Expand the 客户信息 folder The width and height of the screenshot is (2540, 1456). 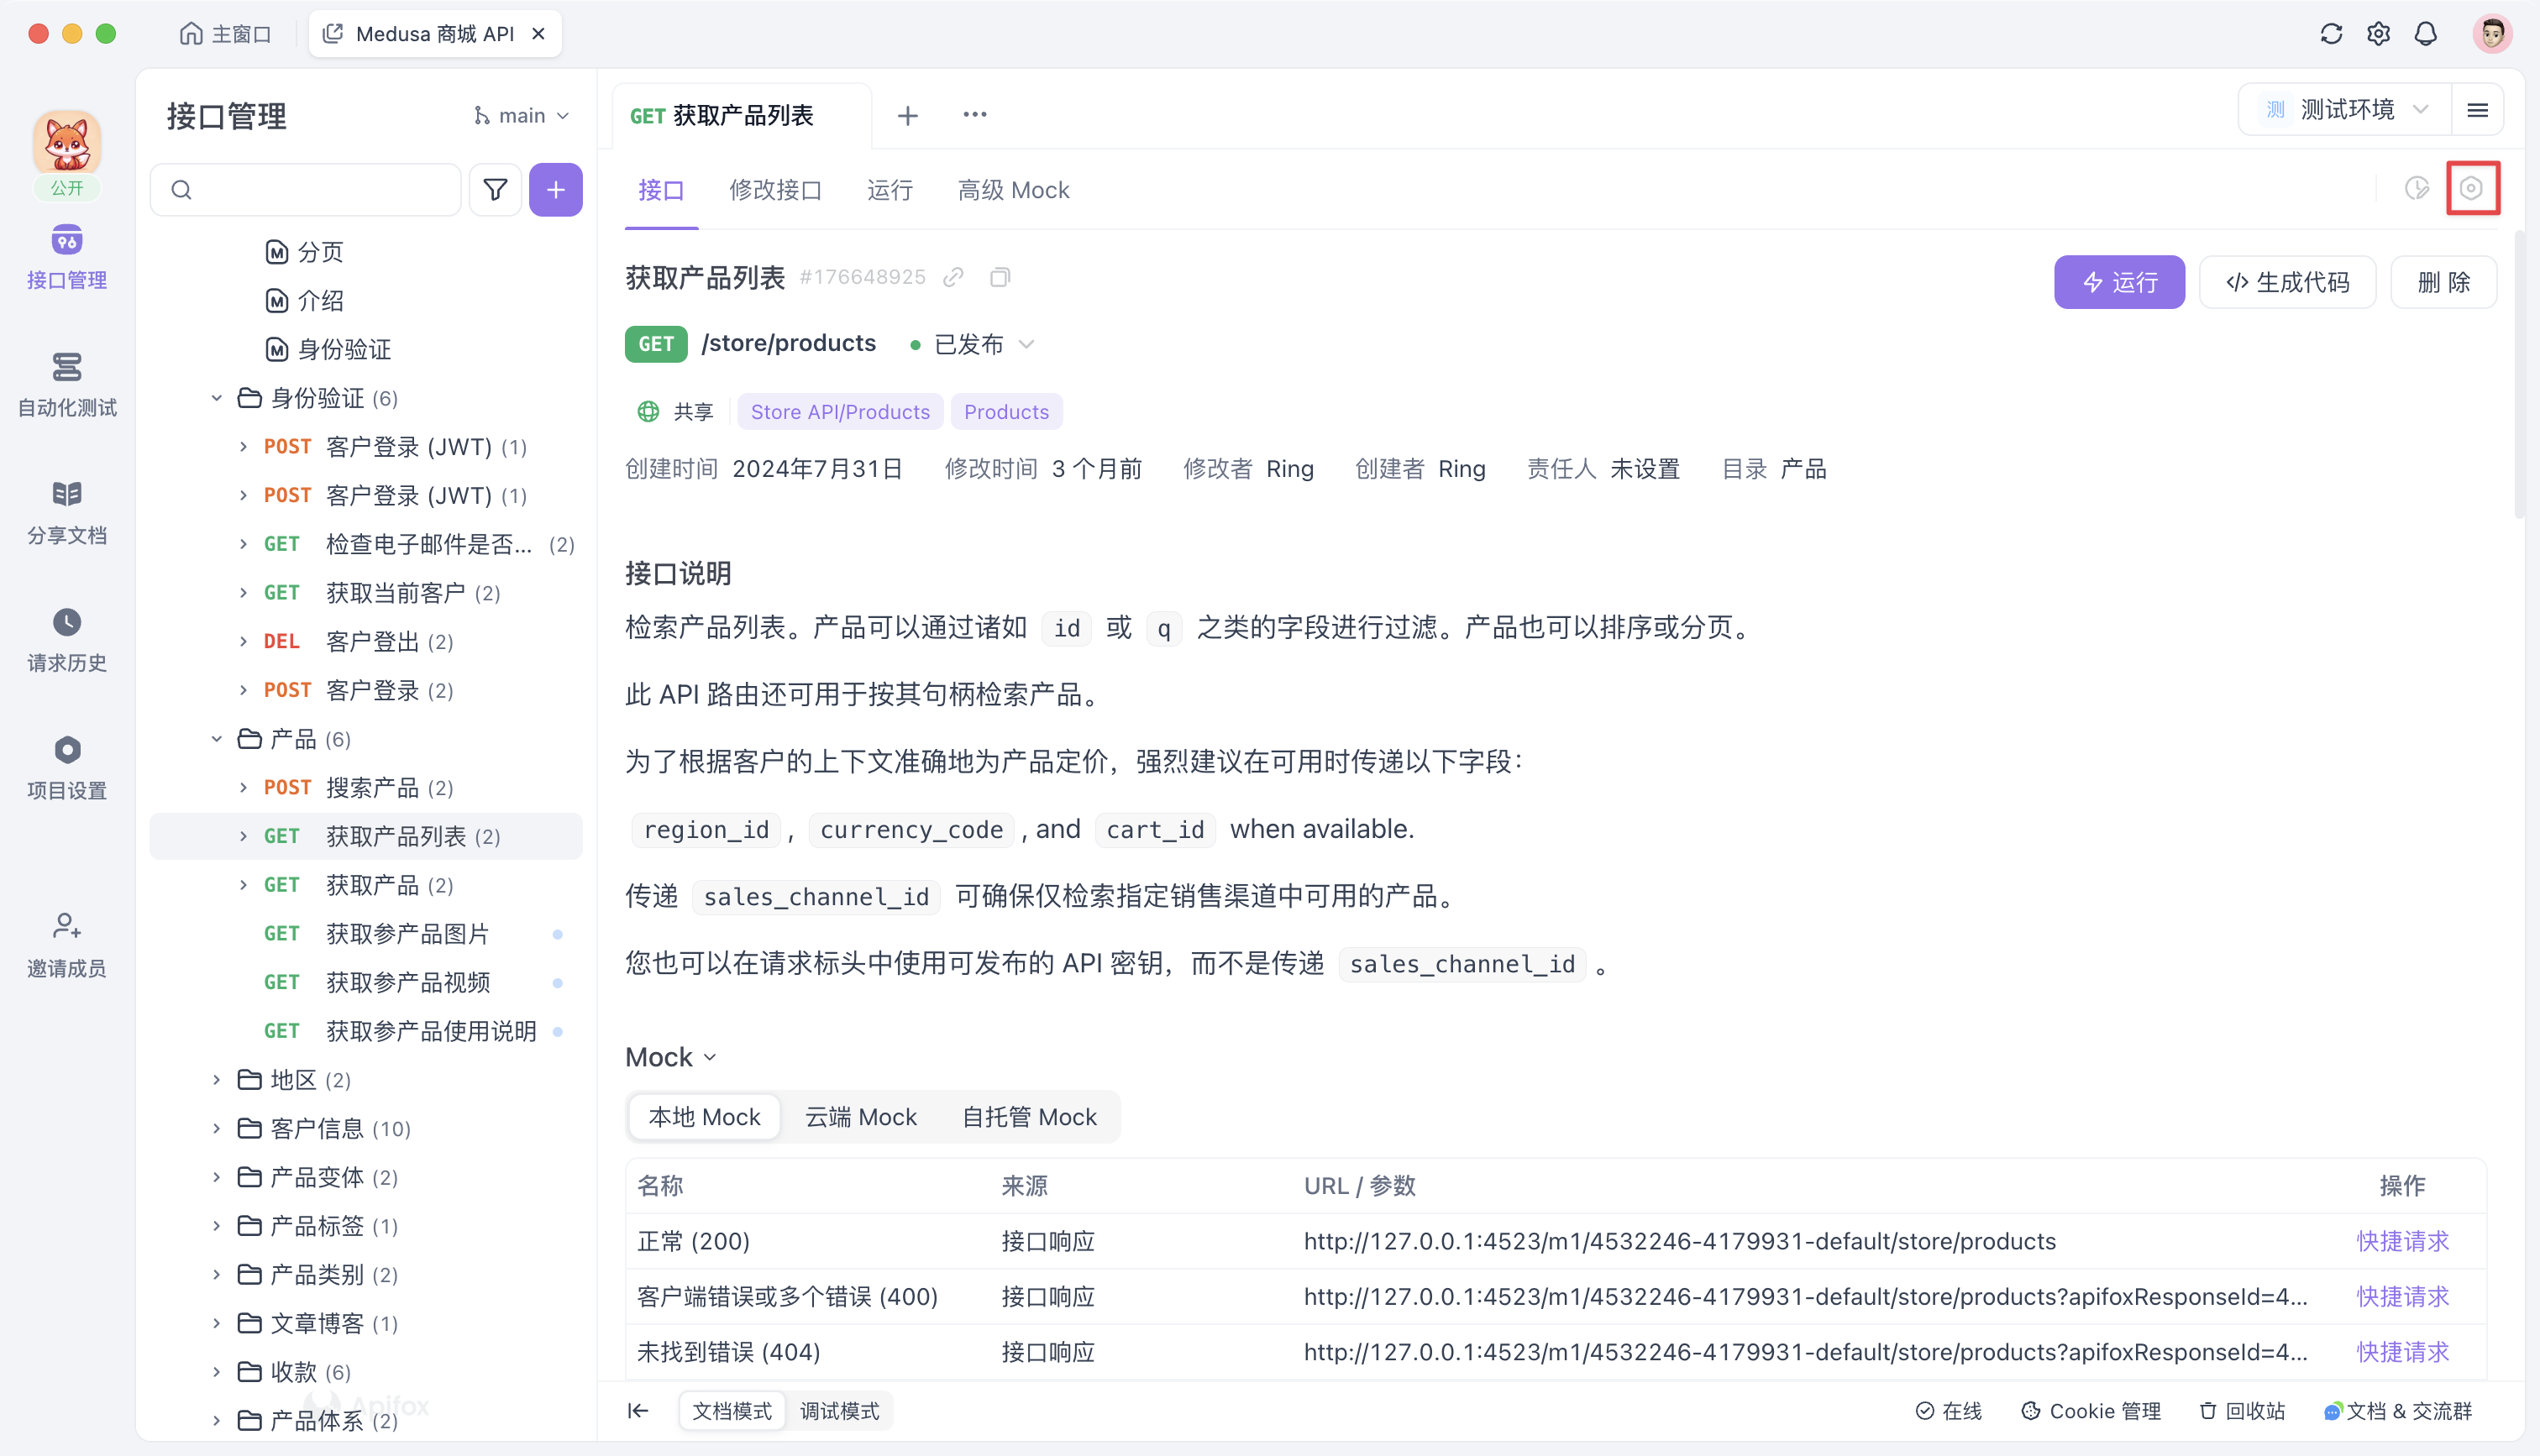click(x=218, y=1128)
